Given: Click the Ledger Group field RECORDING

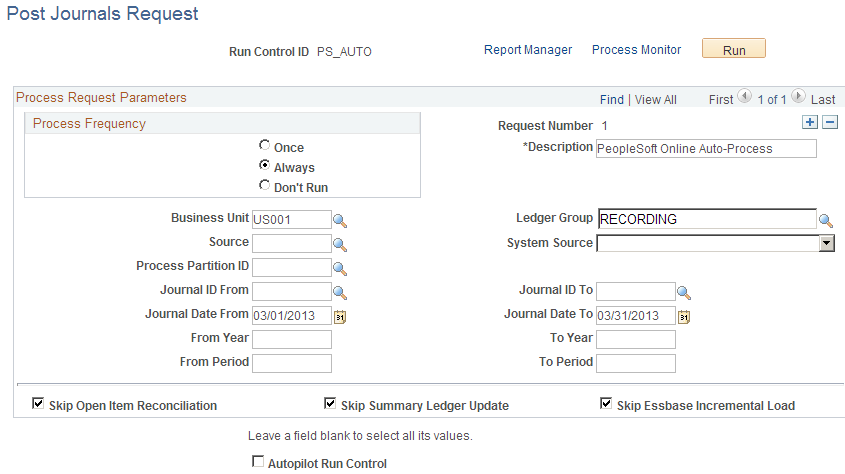Looking at the screenshot, I should [707, 219].
